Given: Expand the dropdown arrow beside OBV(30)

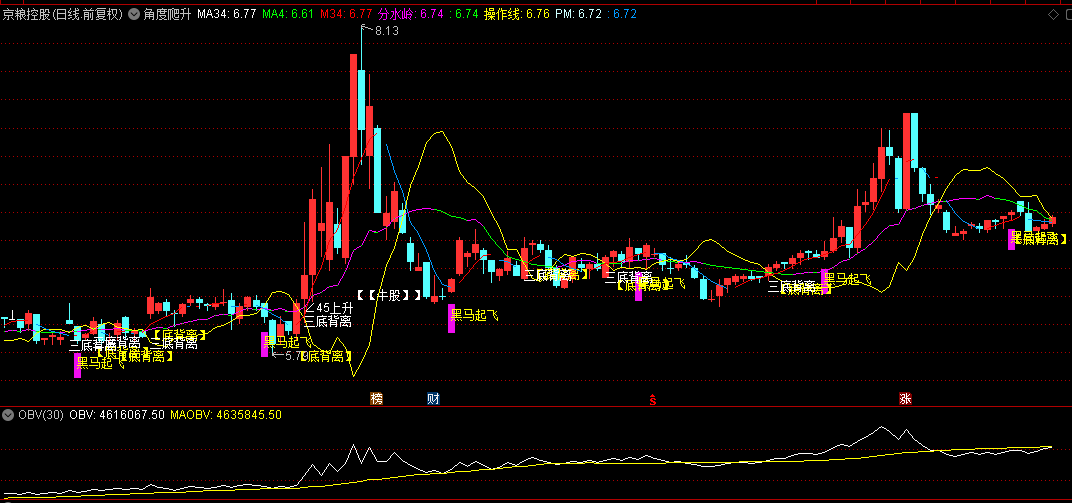Looking at the screenshot, I should click(8, 414).
